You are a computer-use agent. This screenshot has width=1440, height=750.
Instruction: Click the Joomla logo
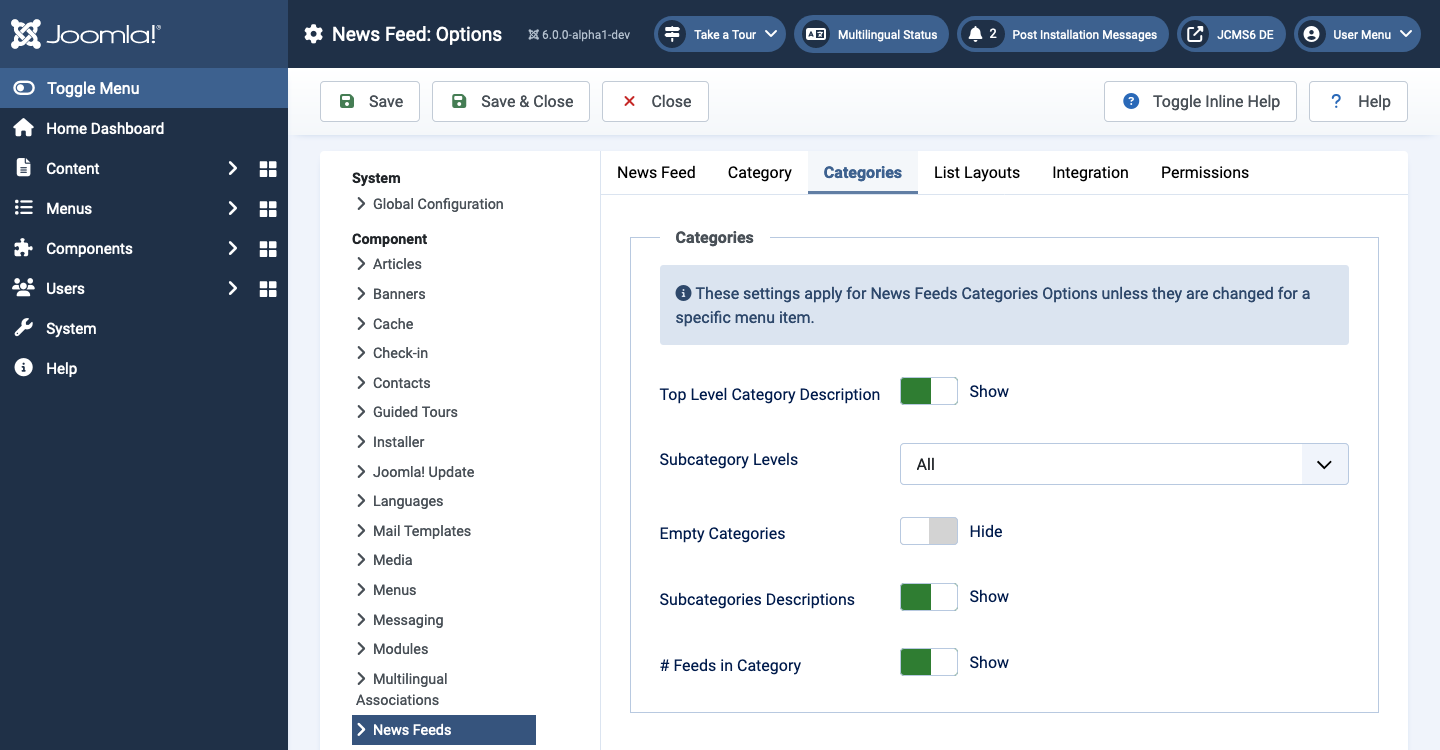coord(85,34)
